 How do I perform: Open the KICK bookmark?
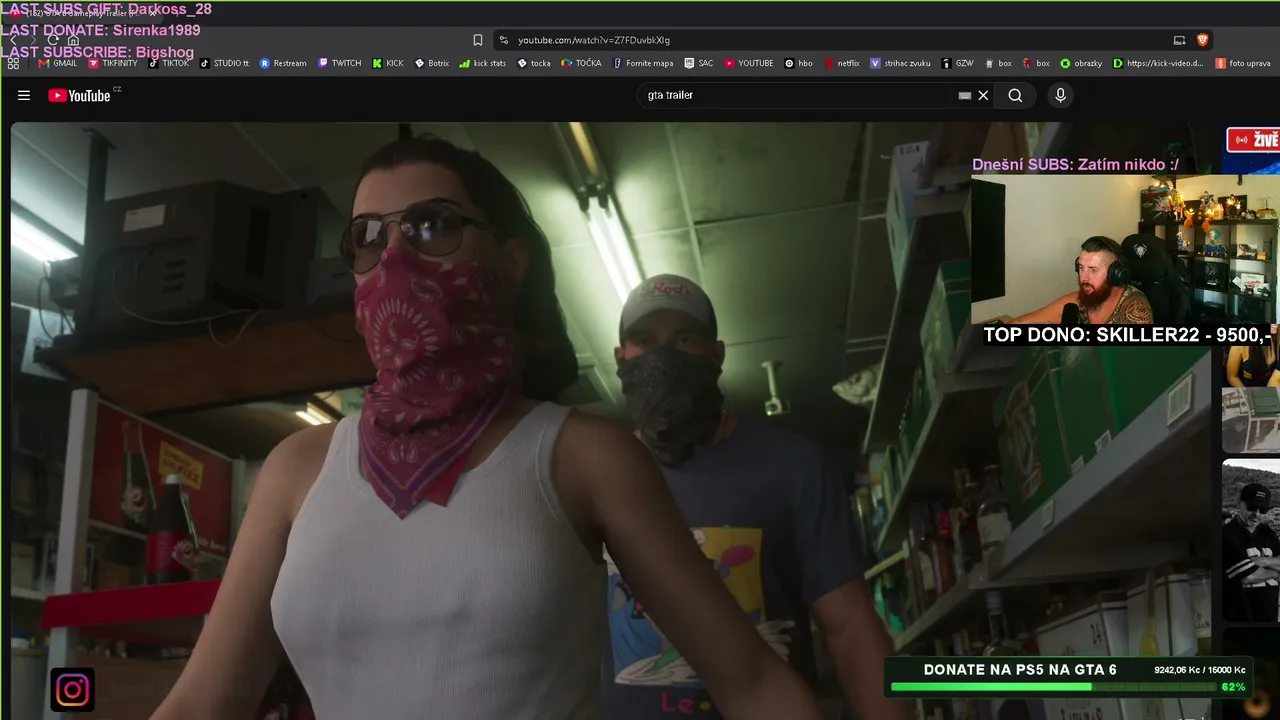point(388,63)
